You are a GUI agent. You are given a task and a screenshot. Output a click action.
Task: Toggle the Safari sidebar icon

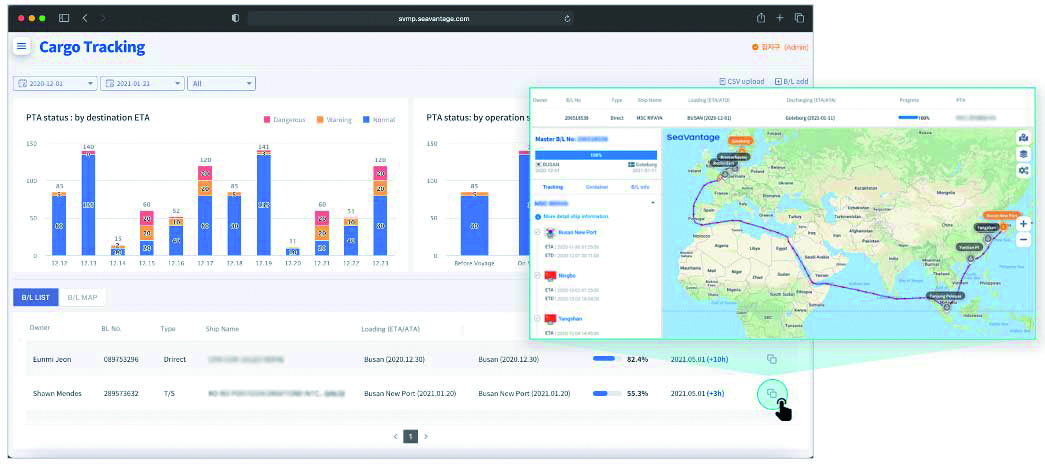[x=64, y=18]
